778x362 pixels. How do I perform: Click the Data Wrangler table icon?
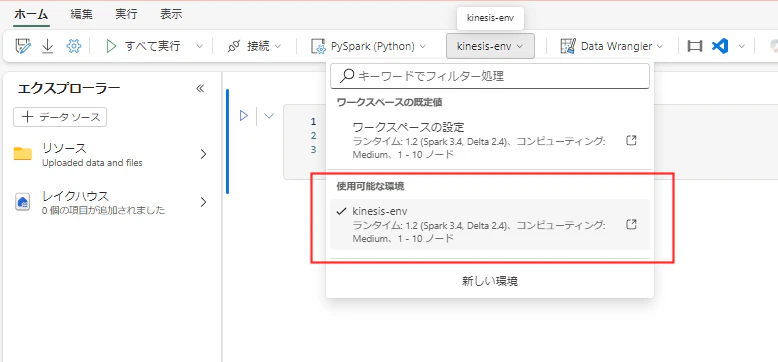tap(568, 46)
